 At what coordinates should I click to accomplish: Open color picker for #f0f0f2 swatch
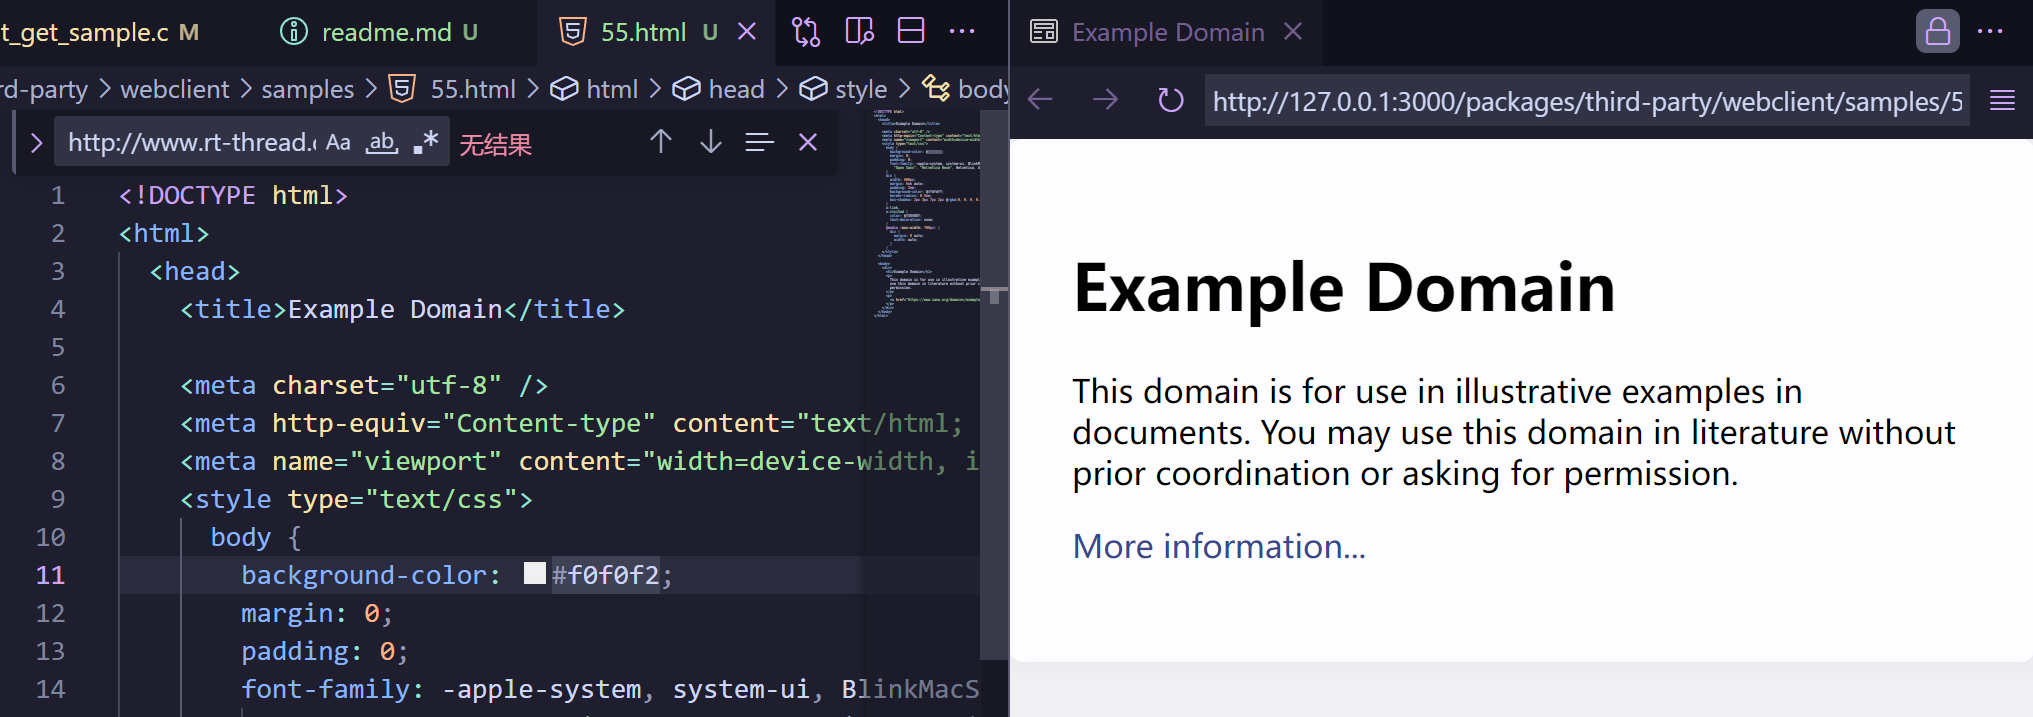click(535, 573)
